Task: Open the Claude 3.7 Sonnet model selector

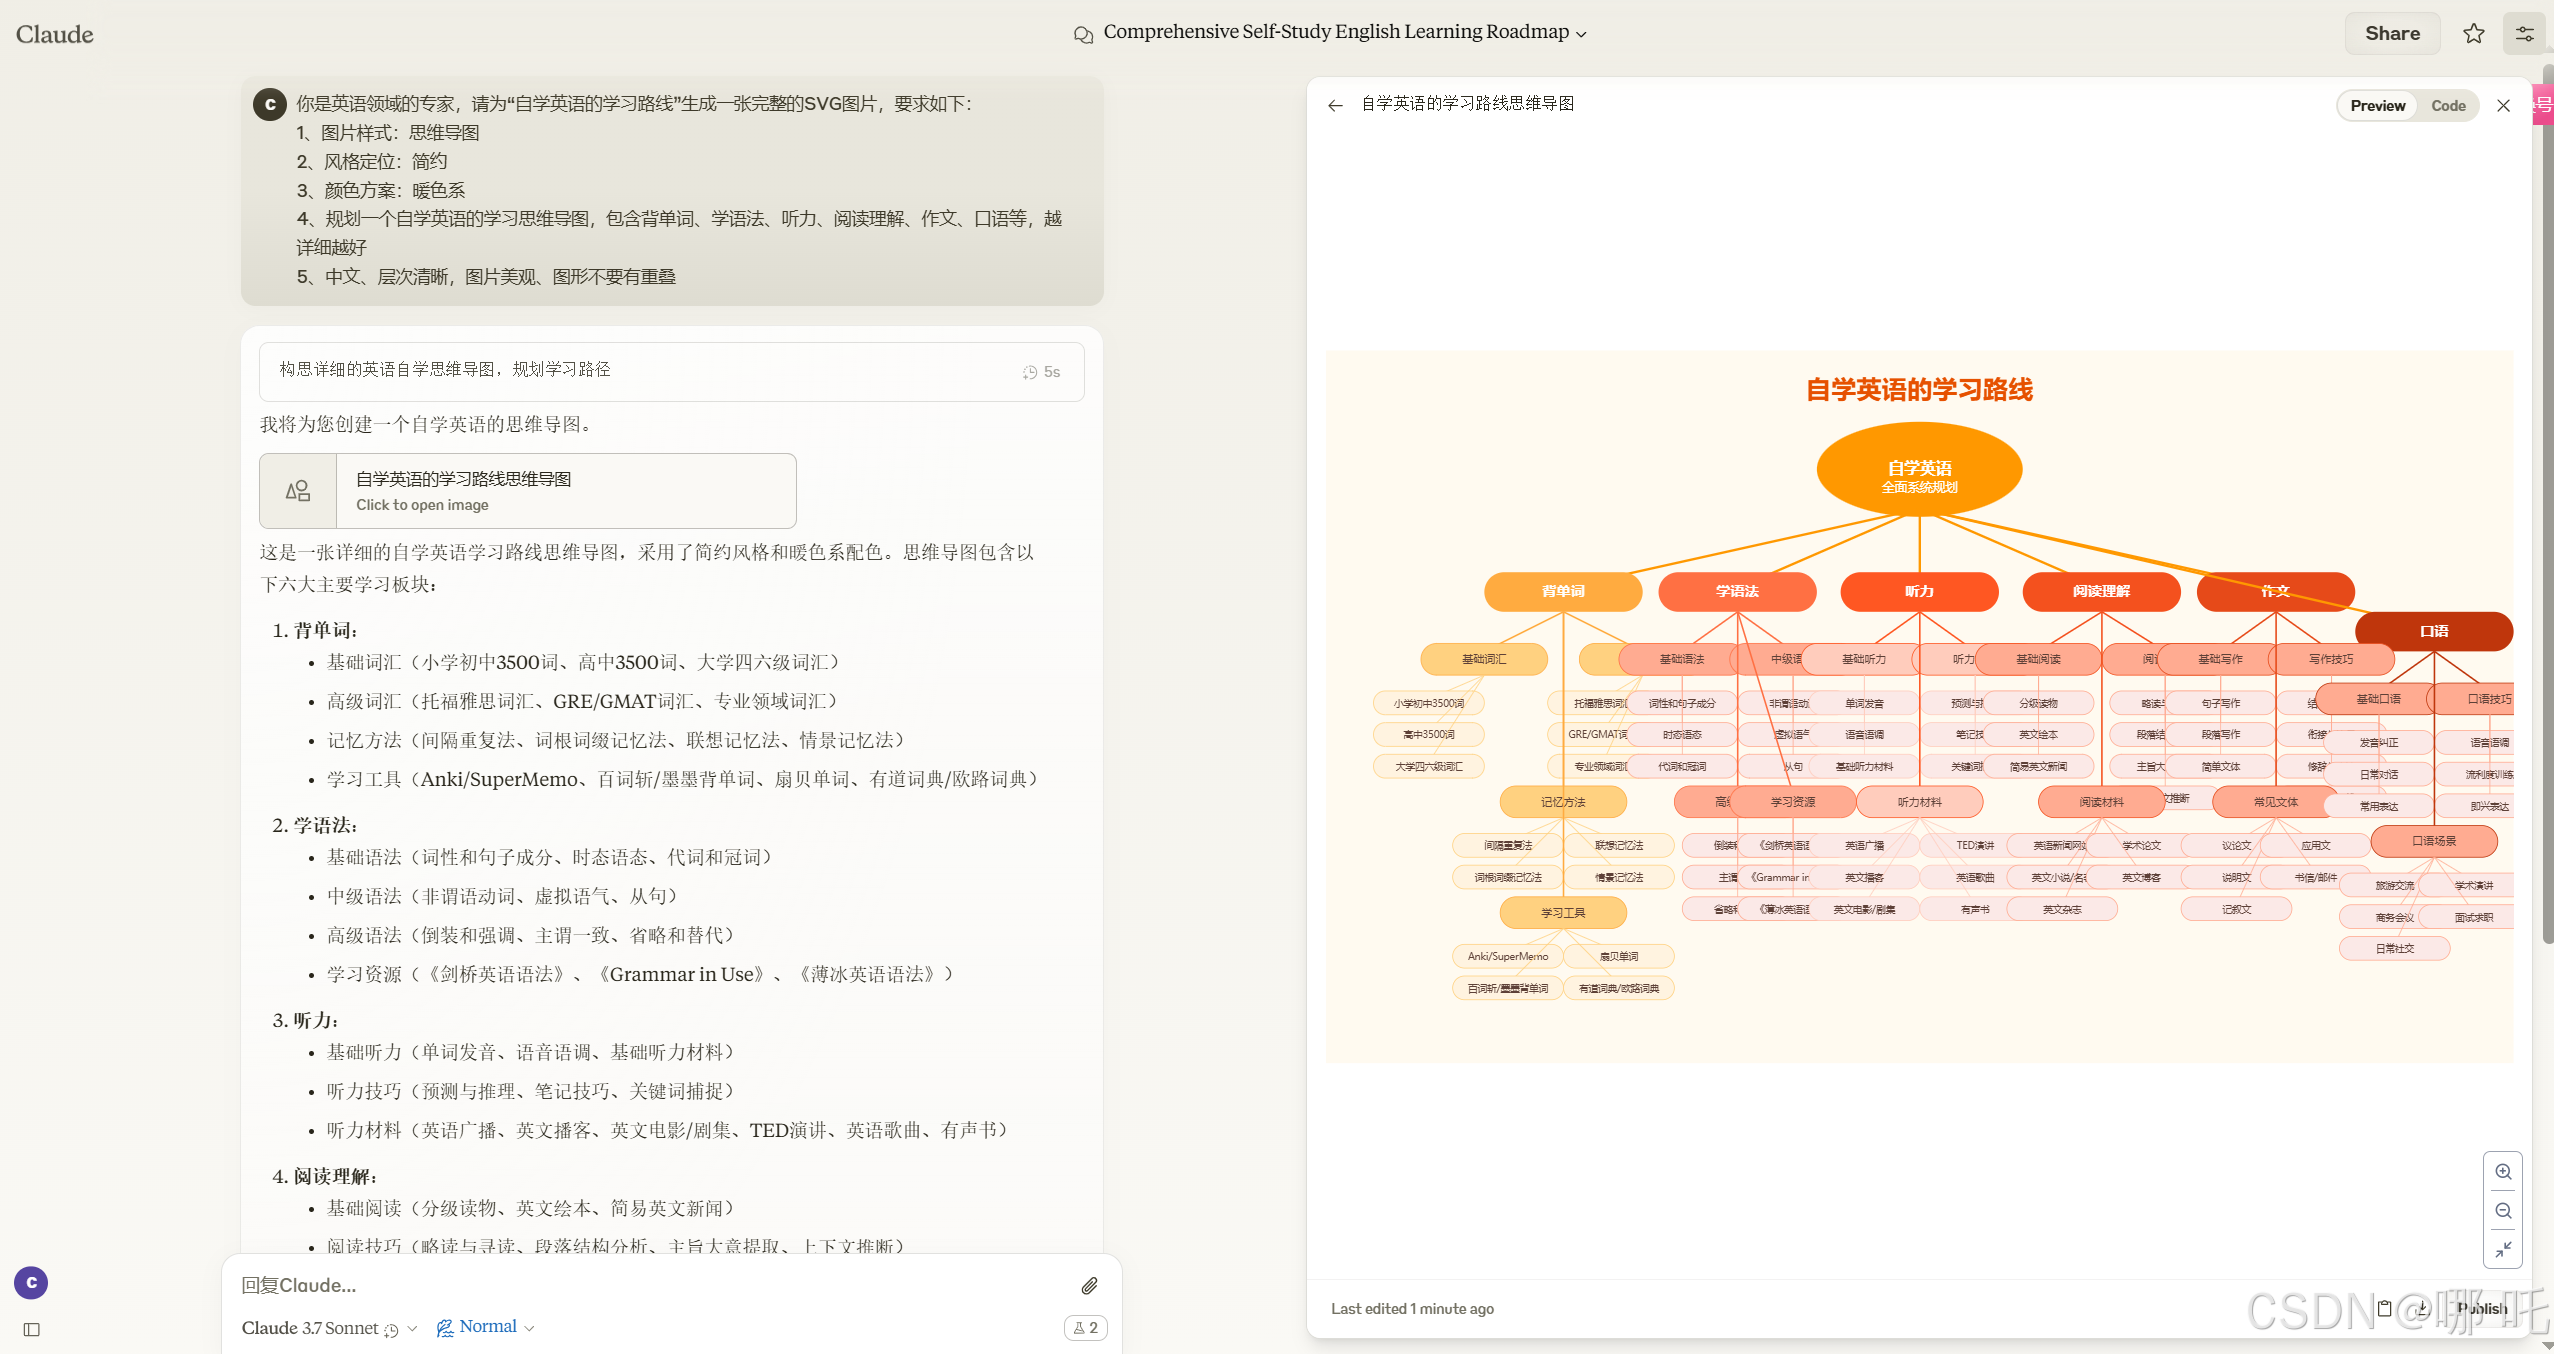Action: pyautogui.click(x=329, y=1328)
